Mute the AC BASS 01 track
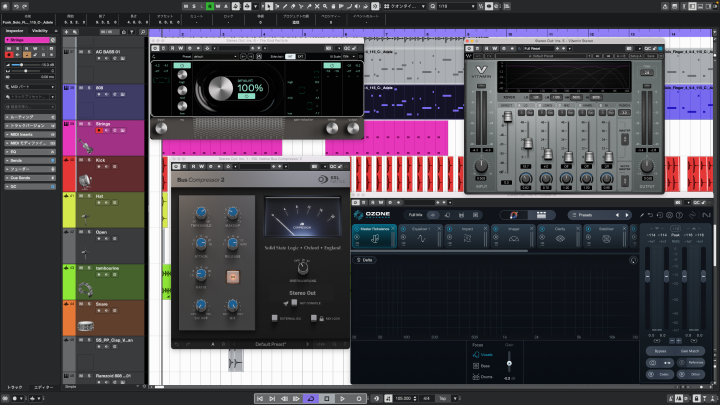Image resolution: width=720 pixels, height=405 pixels. (x=81, y=52)
